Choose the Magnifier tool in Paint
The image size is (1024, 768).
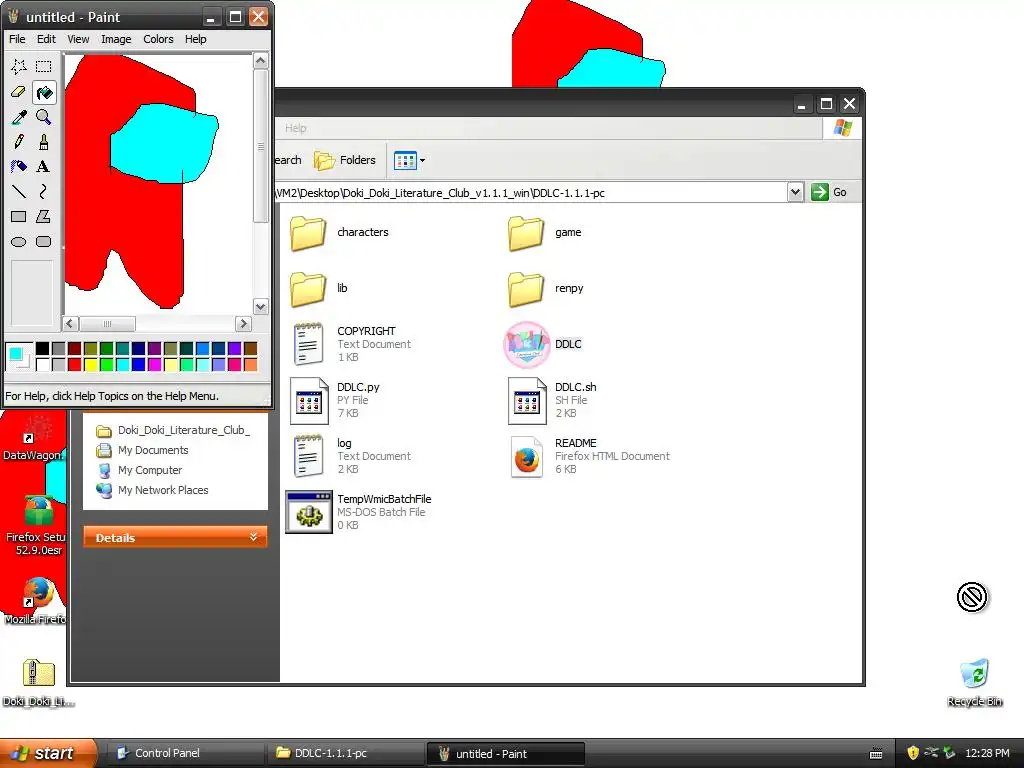44,117
